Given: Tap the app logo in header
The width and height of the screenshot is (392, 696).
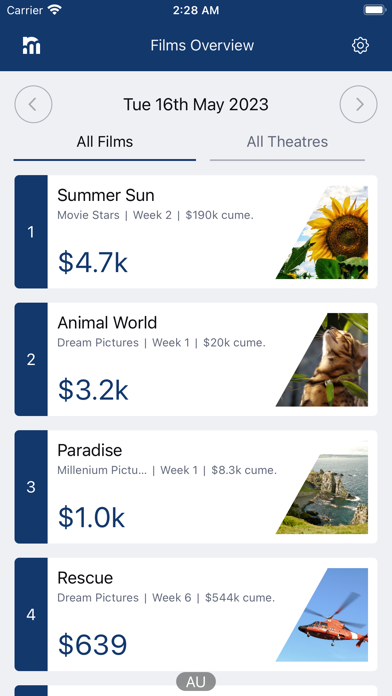Looking at the screenshot, I should 32,46.
